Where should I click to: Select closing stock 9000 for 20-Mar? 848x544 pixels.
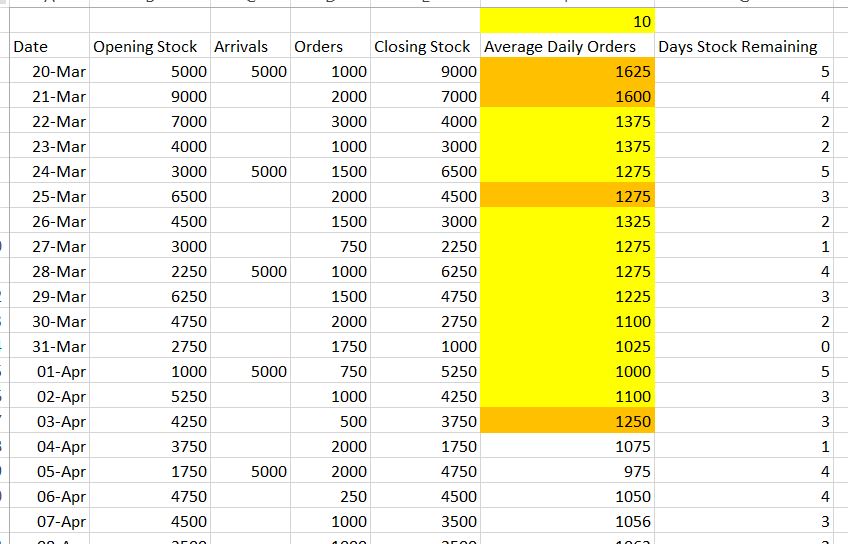pyautogui.click(x=426, y=71)
